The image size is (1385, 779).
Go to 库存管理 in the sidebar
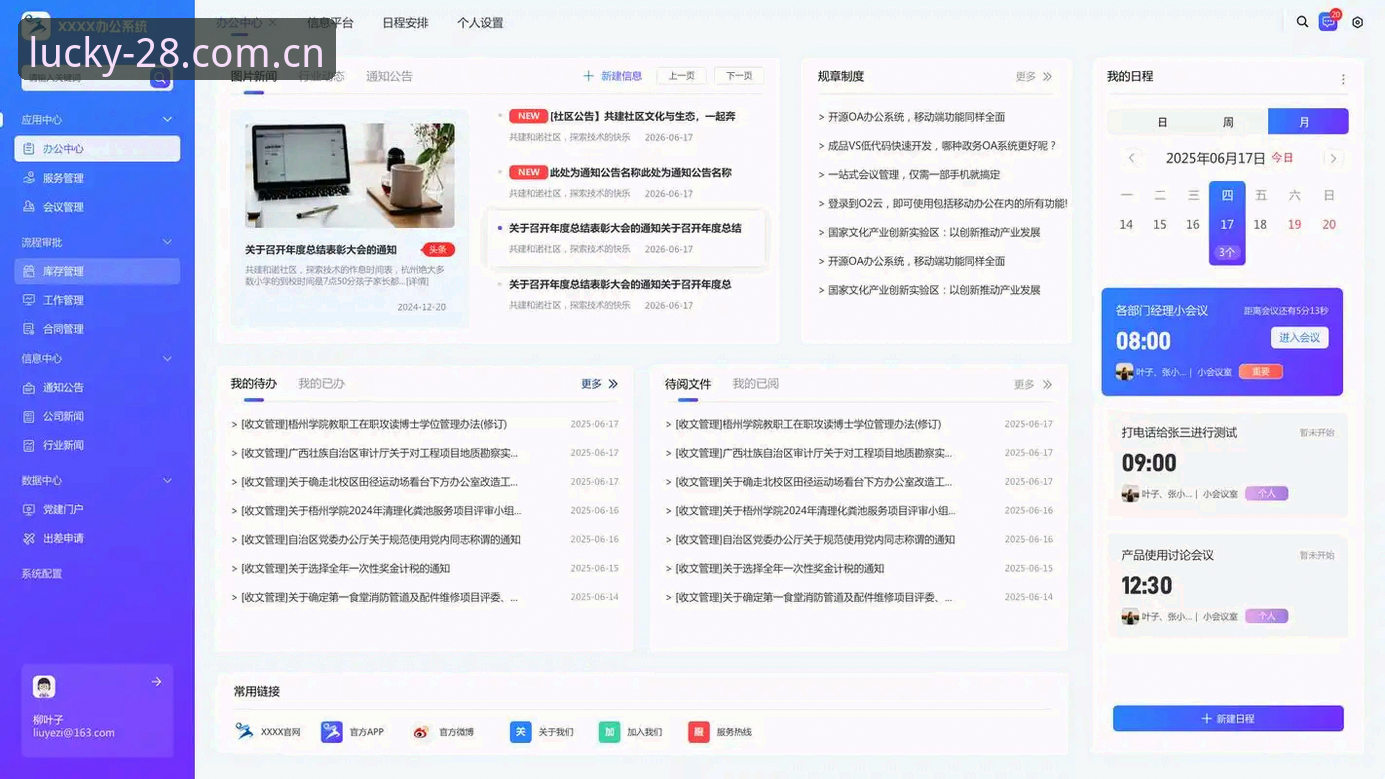pyautogui.click(x=97, y=271)
